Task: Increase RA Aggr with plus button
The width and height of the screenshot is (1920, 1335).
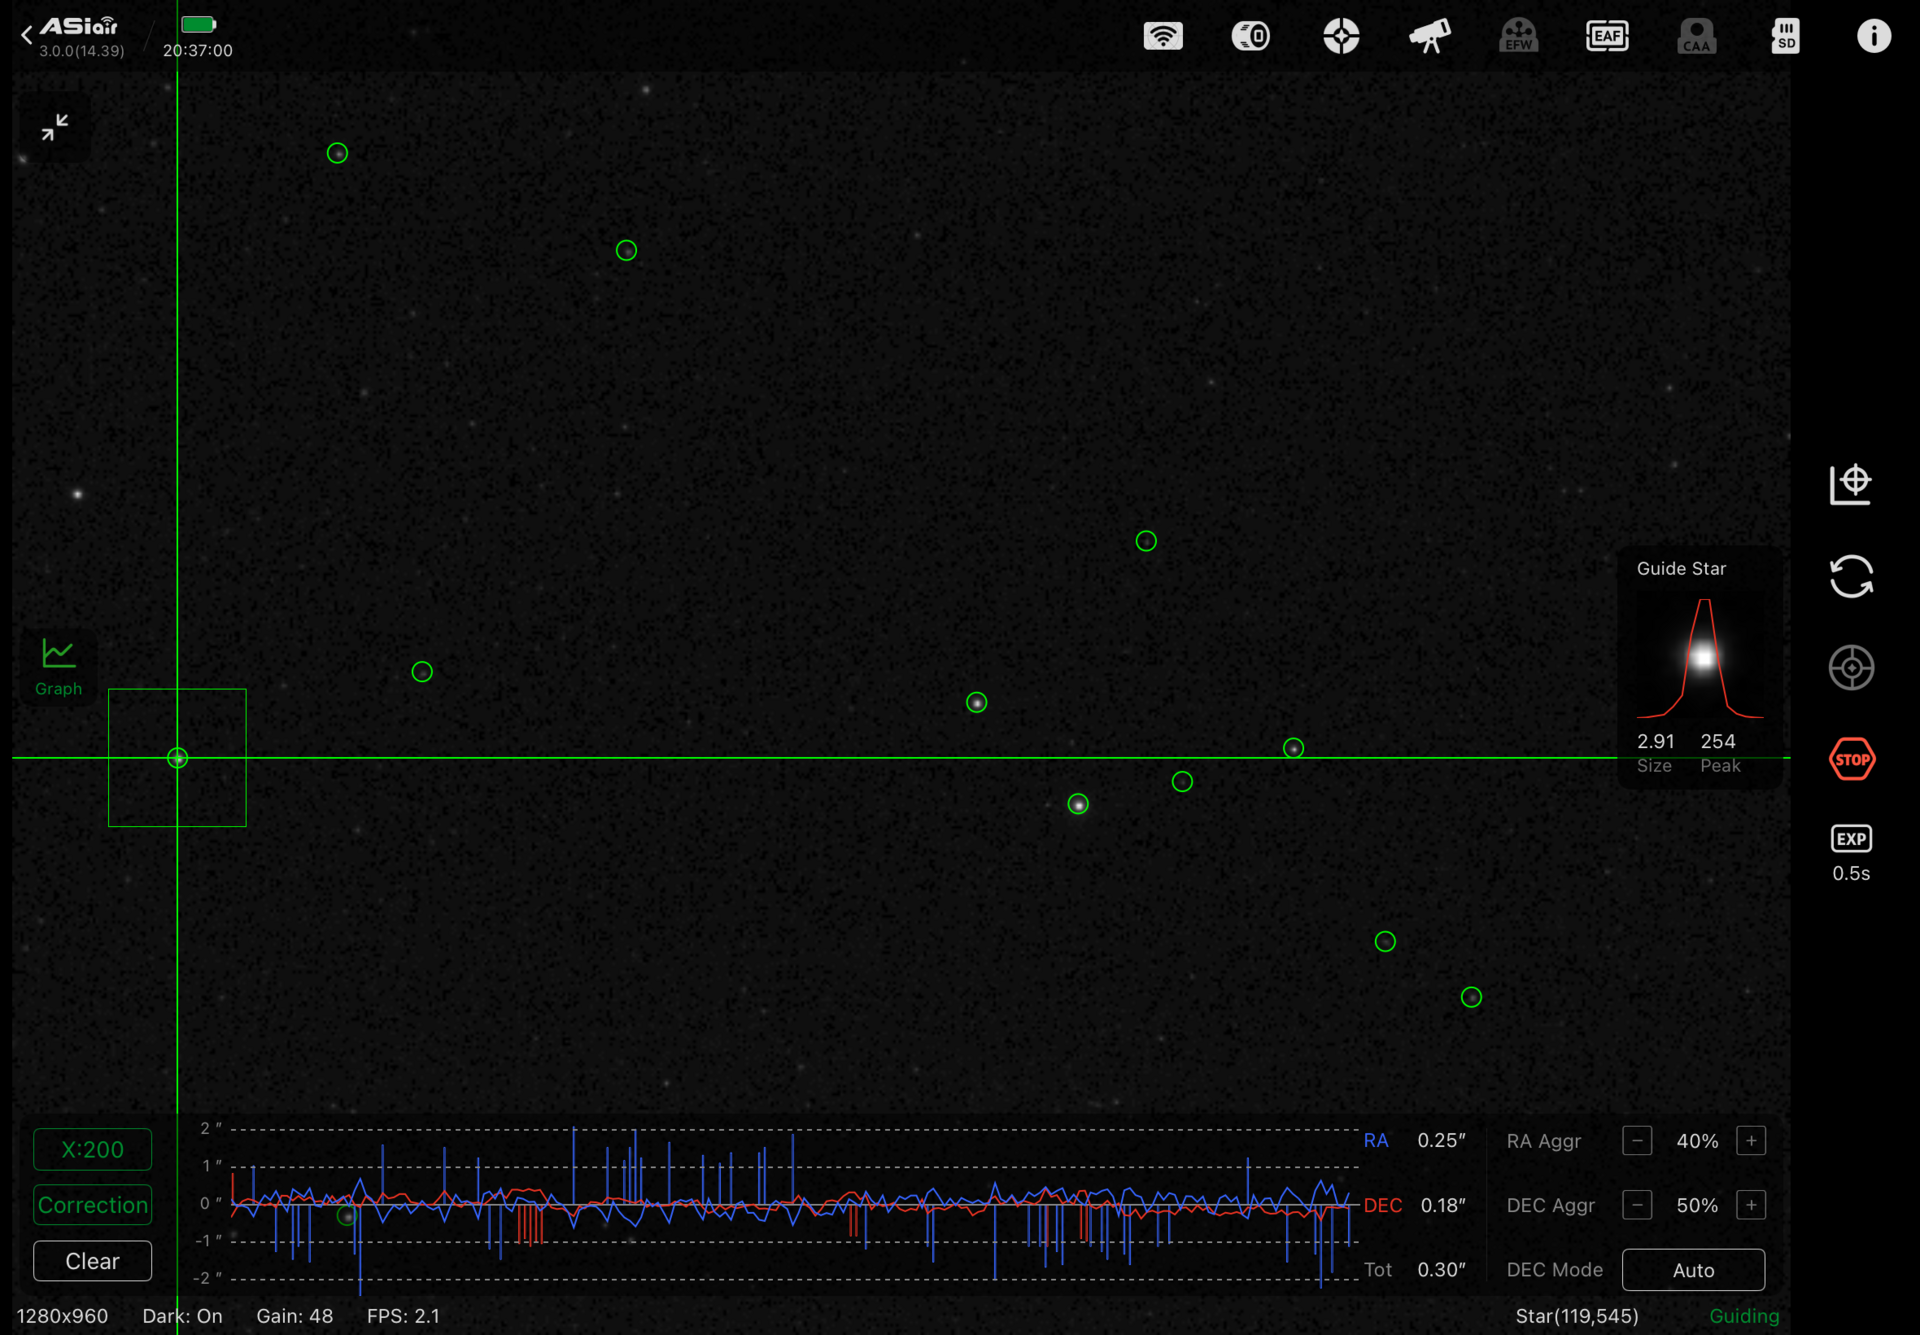Action: click(1751, 1141)
